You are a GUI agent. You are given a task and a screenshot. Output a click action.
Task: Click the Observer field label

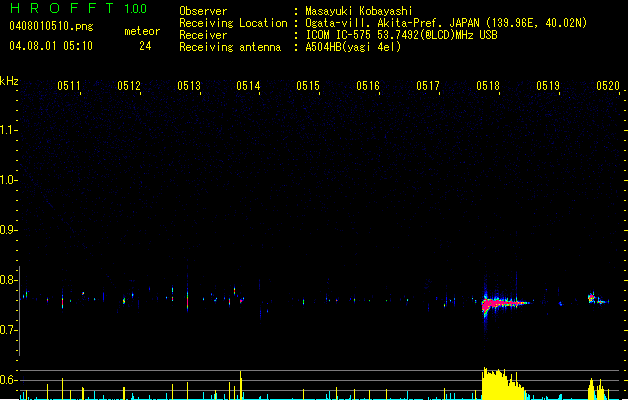pyautogui.click(x=203, y=11)
